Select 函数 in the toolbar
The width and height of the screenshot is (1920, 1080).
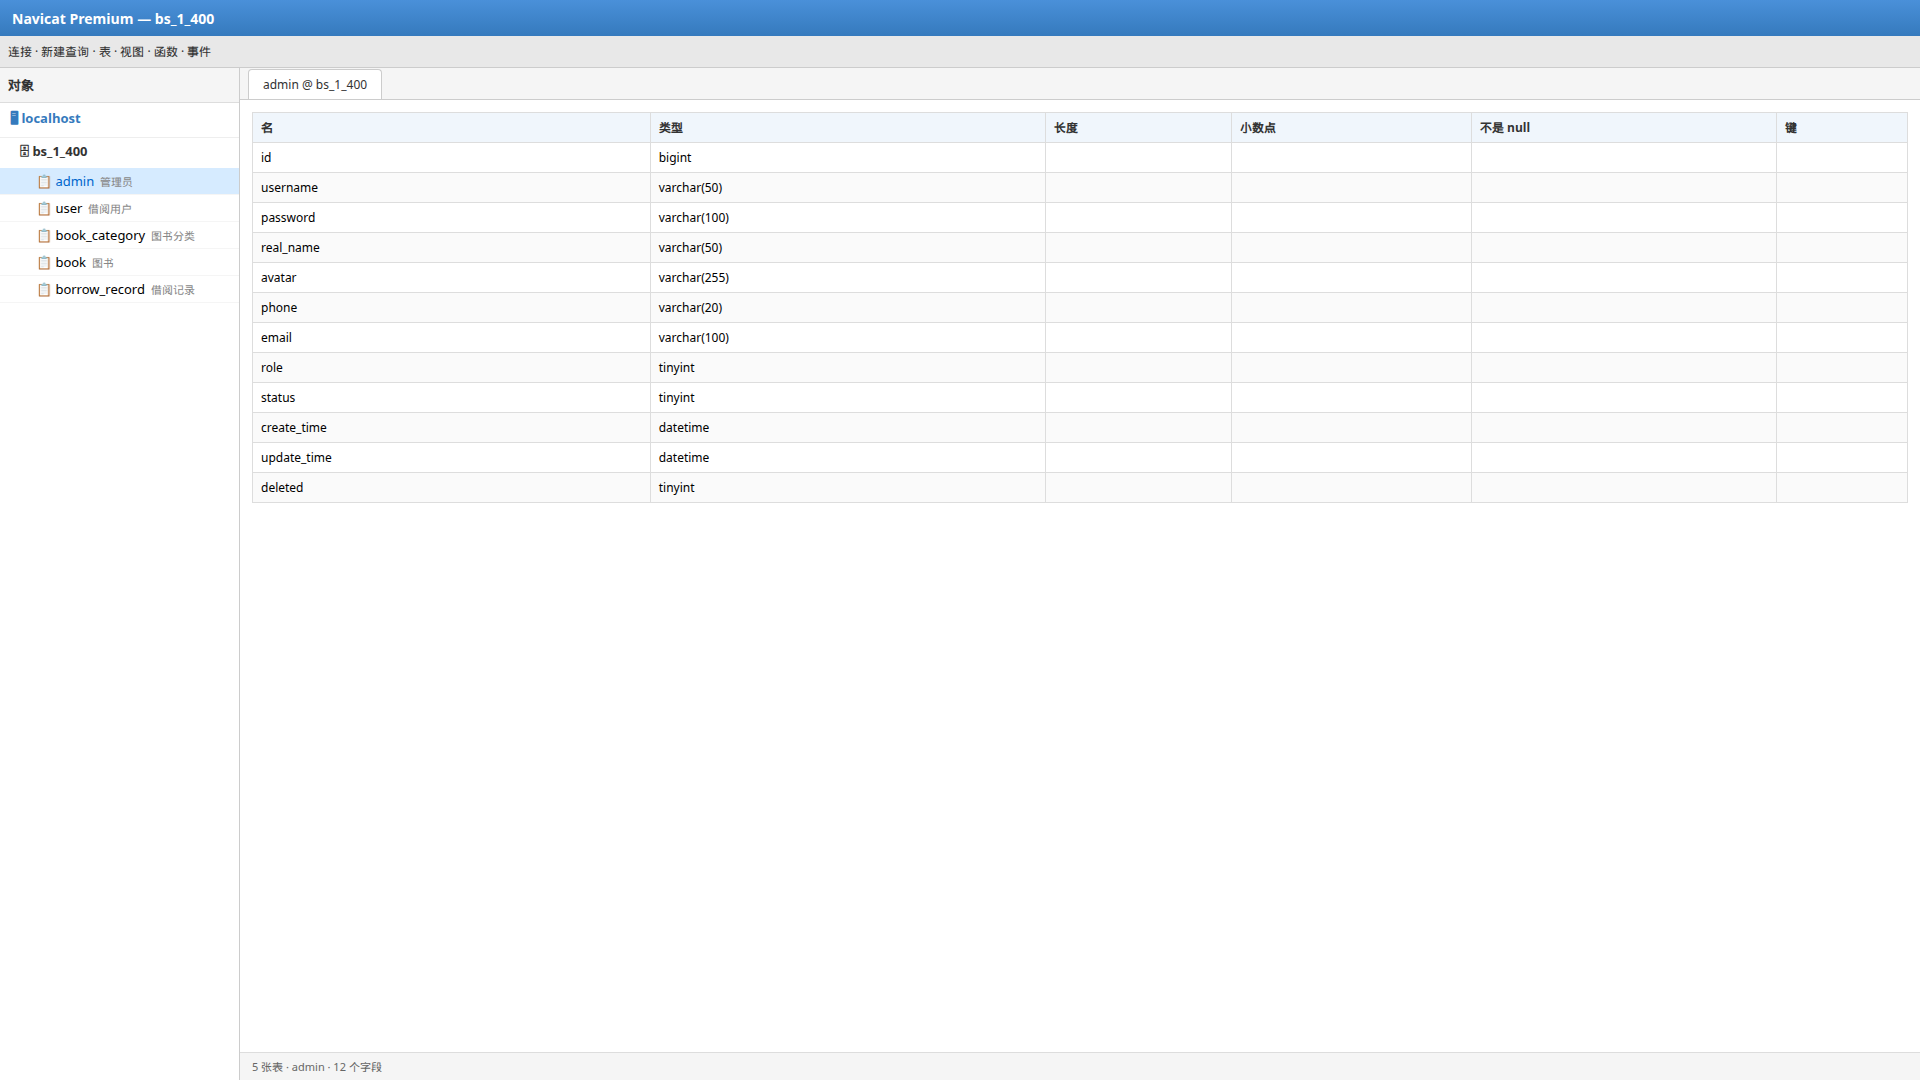[x=166, y=52]
